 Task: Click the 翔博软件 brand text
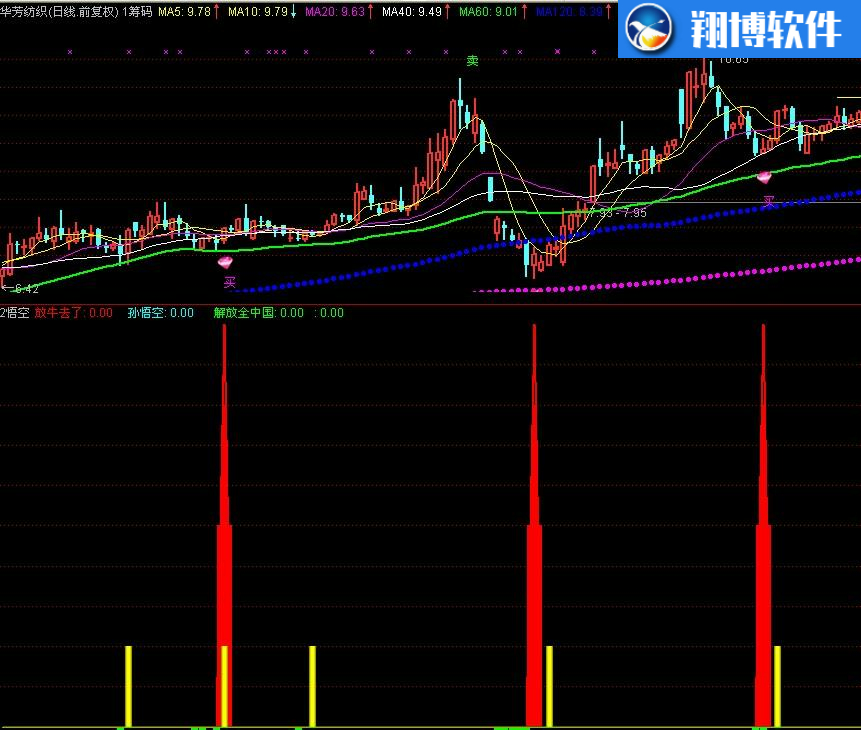click(x=766, y=30)
